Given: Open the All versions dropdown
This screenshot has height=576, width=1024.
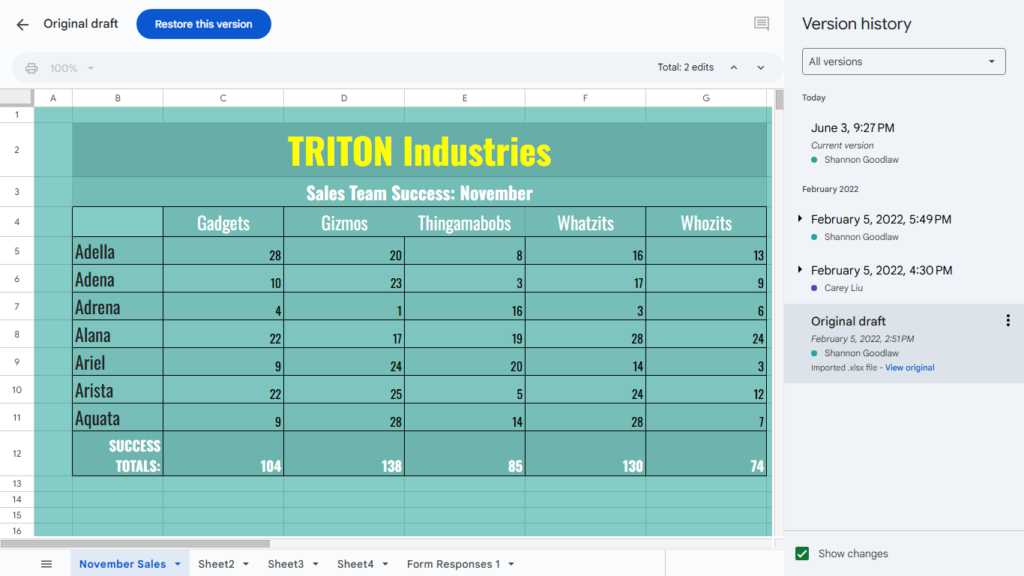Looking at the screenshot, I should click(903, 62).
